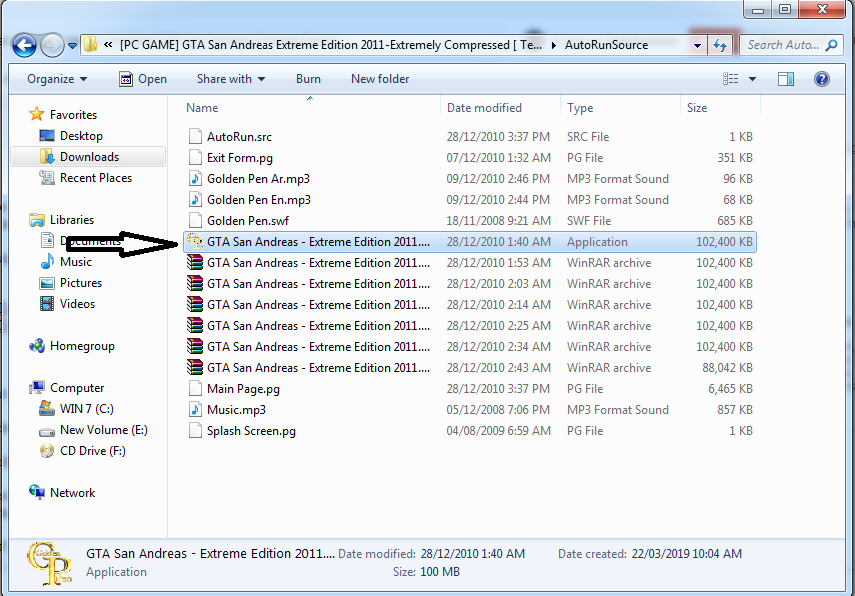Expand breadcrumb arrow before AutoRunSource
855x596 pixels.
553,45
